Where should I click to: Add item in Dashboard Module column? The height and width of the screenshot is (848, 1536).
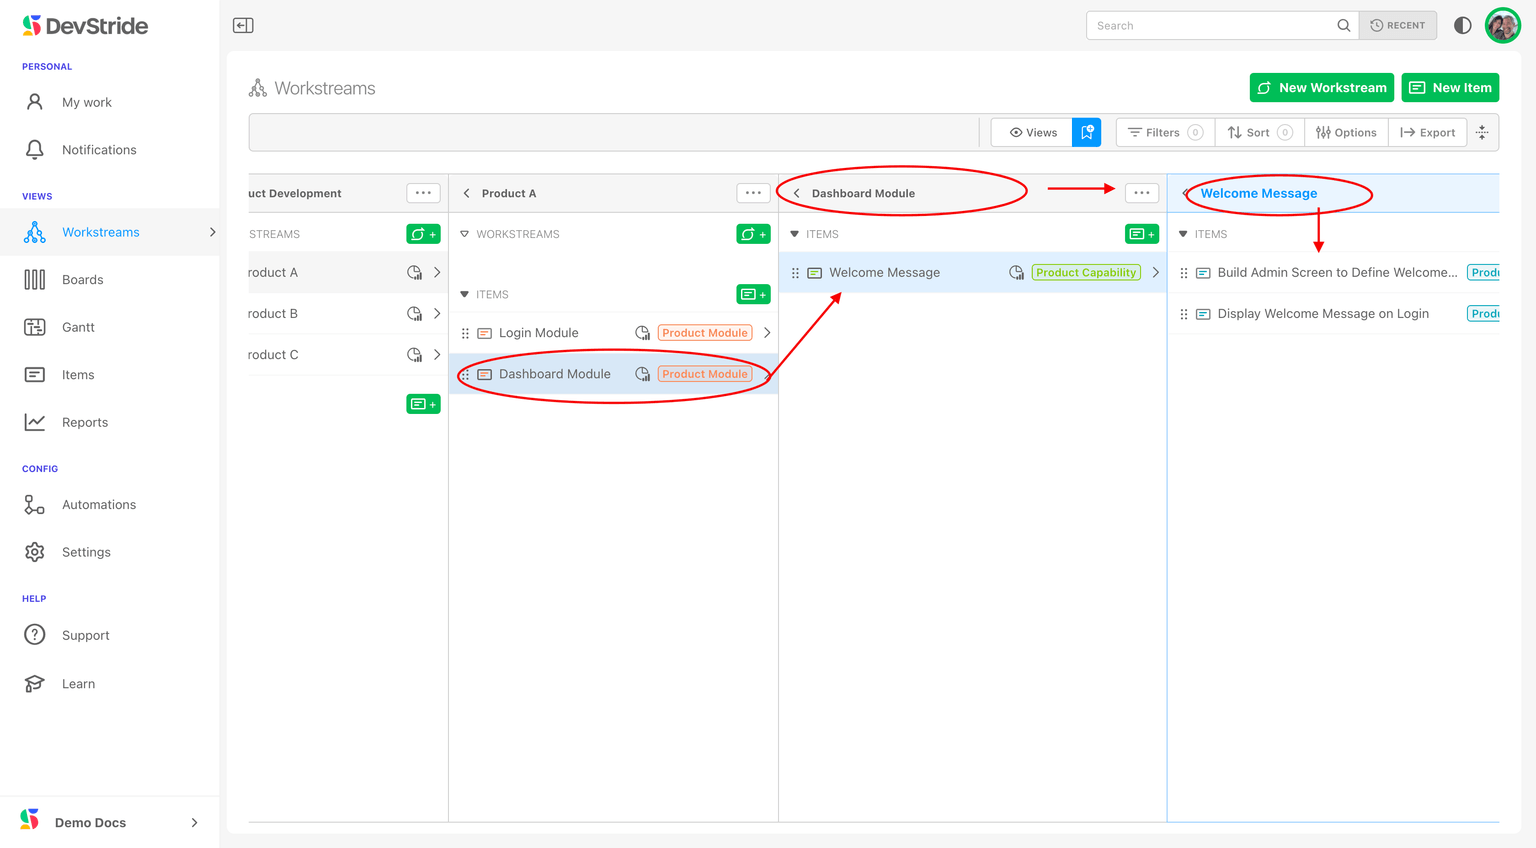(x=1141, y=234)
